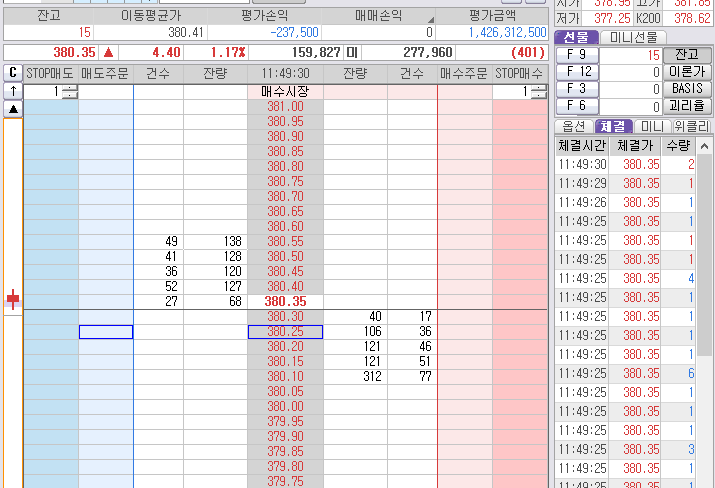Select the 선물 tab
Image resolution: width=715 pixels, height=488 pixels.
(x=576, y=37)
